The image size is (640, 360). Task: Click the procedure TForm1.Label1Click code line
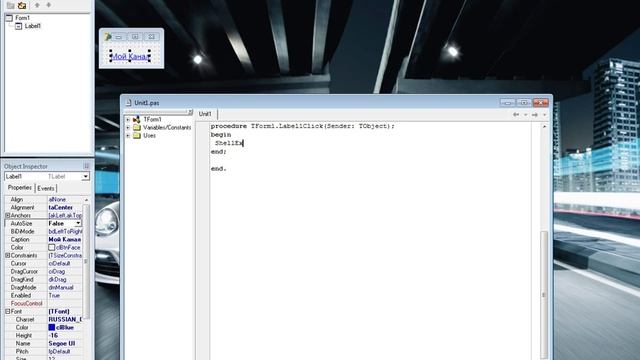point(302,126)
